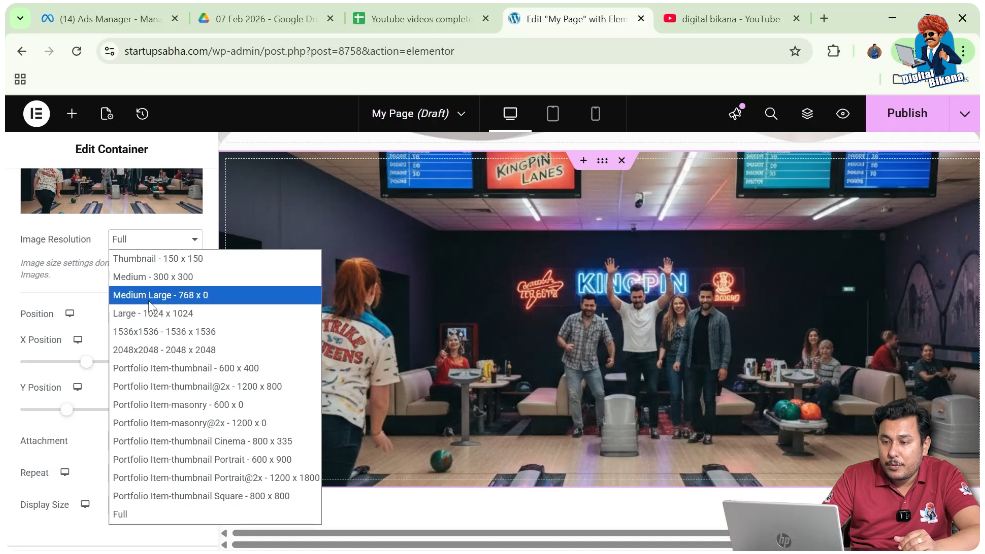Delete container using the X handle
Screen dimensions: 985x554
pyautogui.click(x=621, y=160)
